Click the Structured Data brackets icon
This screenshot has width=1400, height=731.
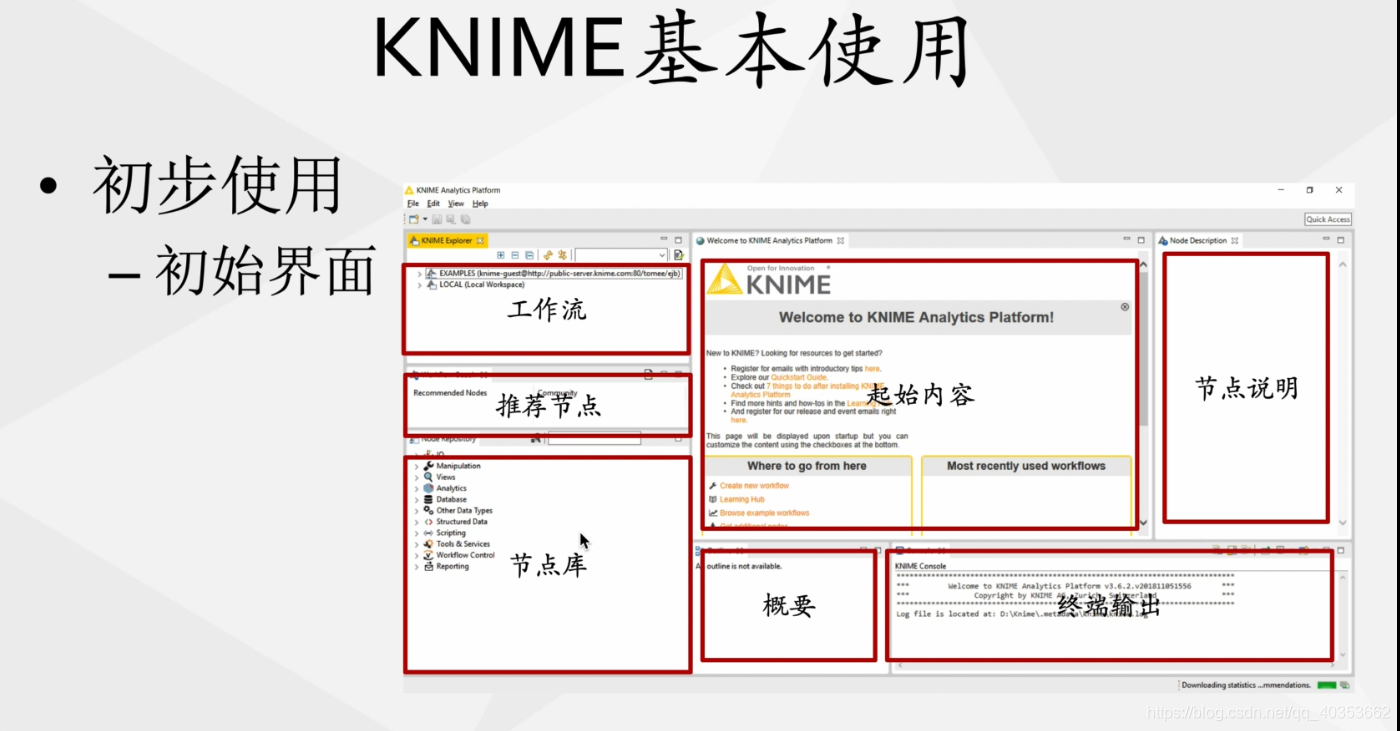pos(429,521)
